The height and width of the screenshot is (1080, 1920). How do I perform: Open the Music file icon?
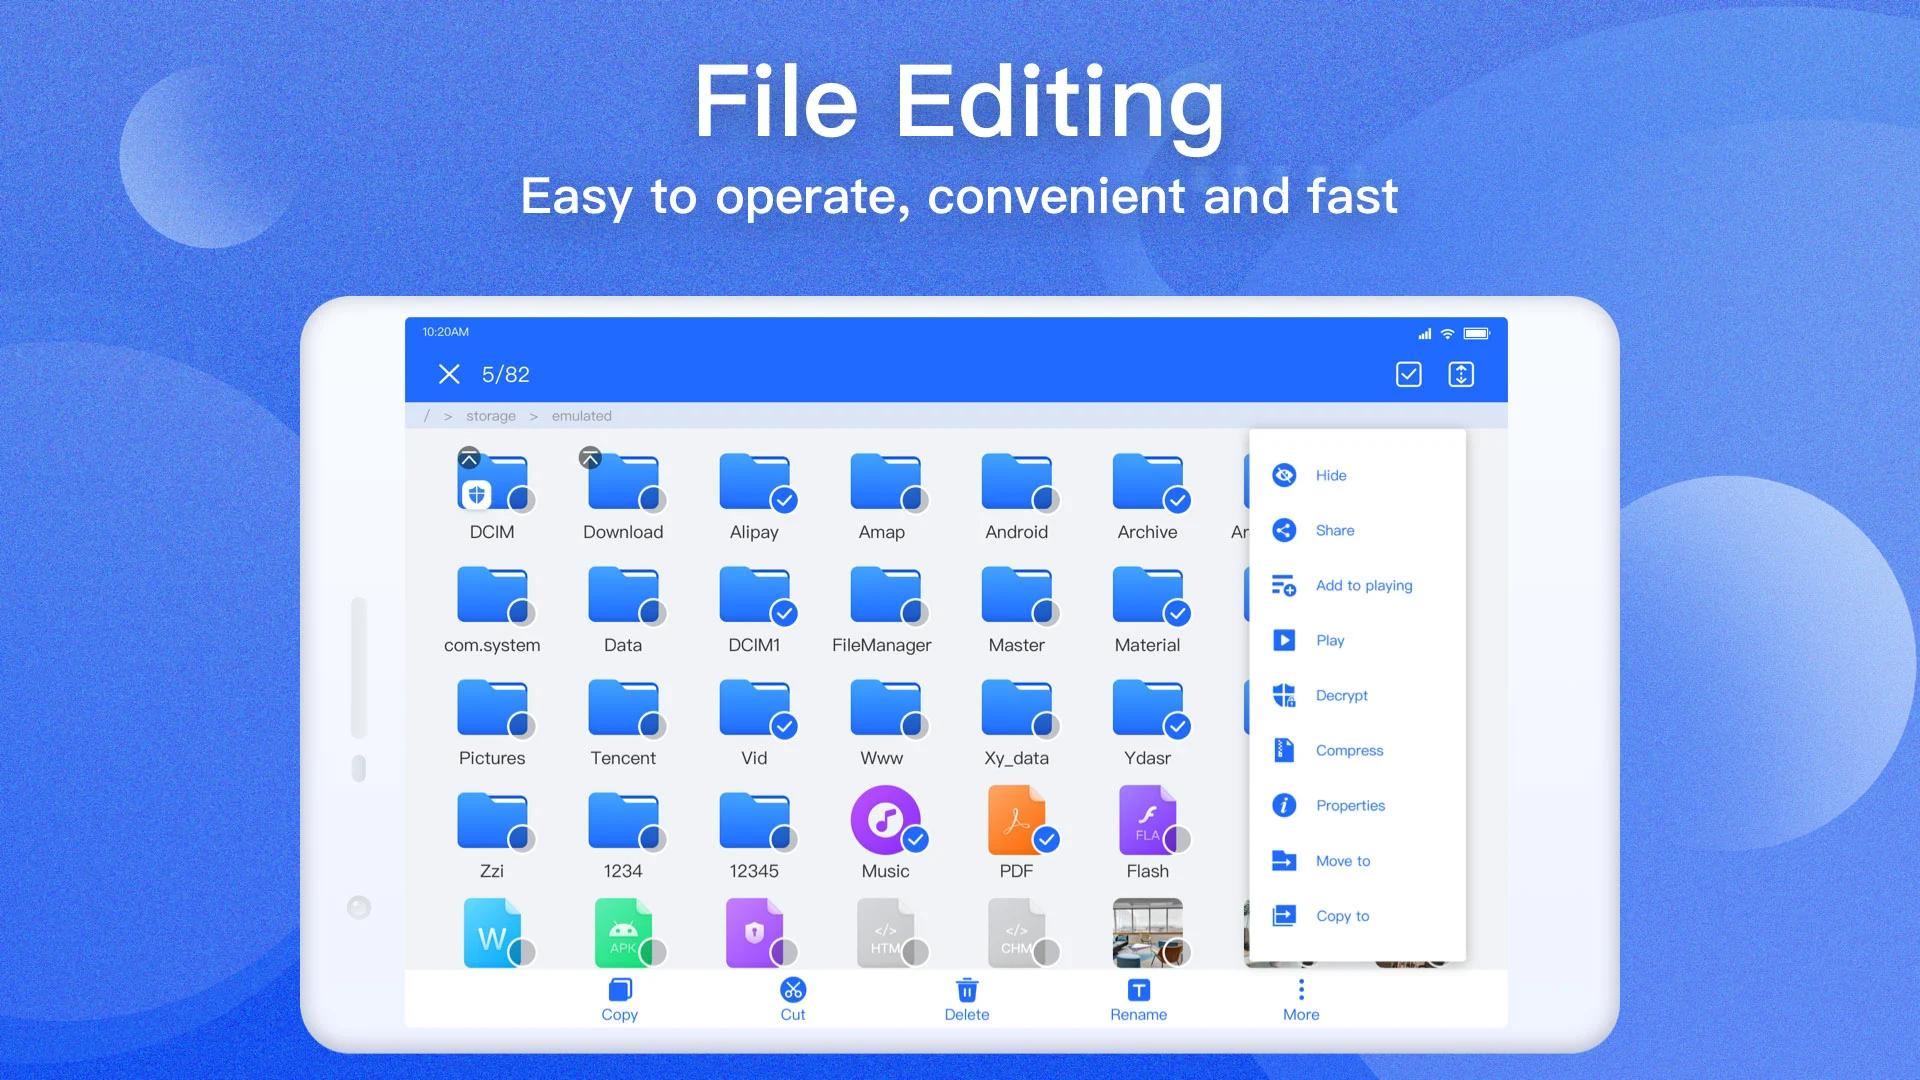click(884, 820)
